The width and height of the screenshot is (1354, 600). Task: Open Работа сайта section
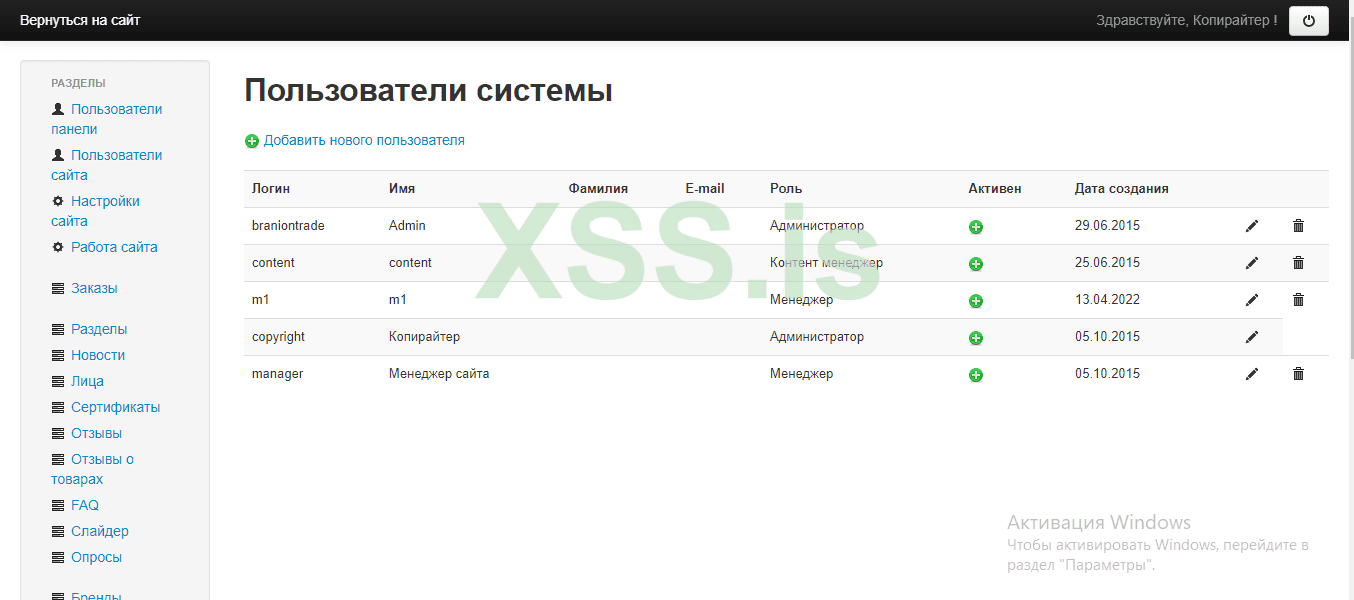coord(114,247)
